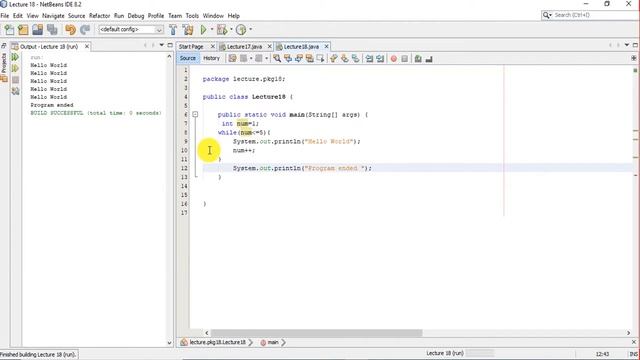This screenshot has width=640, height=360.
Task: Open the Tools menu
Action: pyautogui.click(x=192, y=16)
